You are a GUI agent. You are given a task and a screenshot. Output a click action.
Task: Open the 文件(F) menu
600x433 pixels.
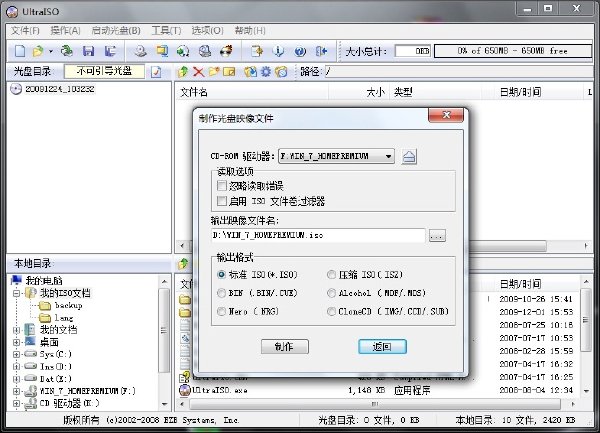[x=25, y=31]
